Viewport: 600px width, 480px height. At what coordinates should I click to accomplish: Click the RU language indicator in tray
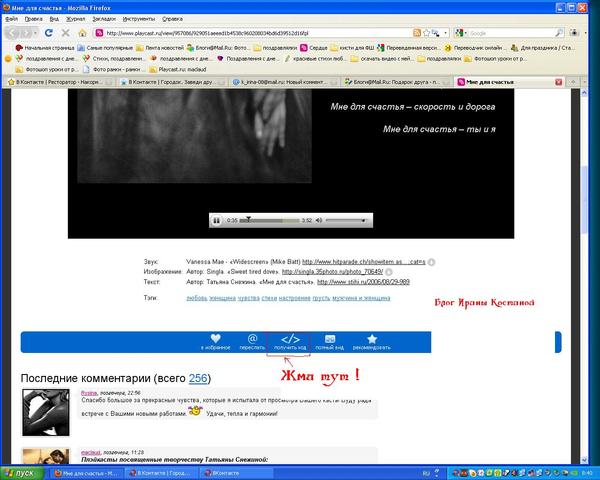point(426,473)
